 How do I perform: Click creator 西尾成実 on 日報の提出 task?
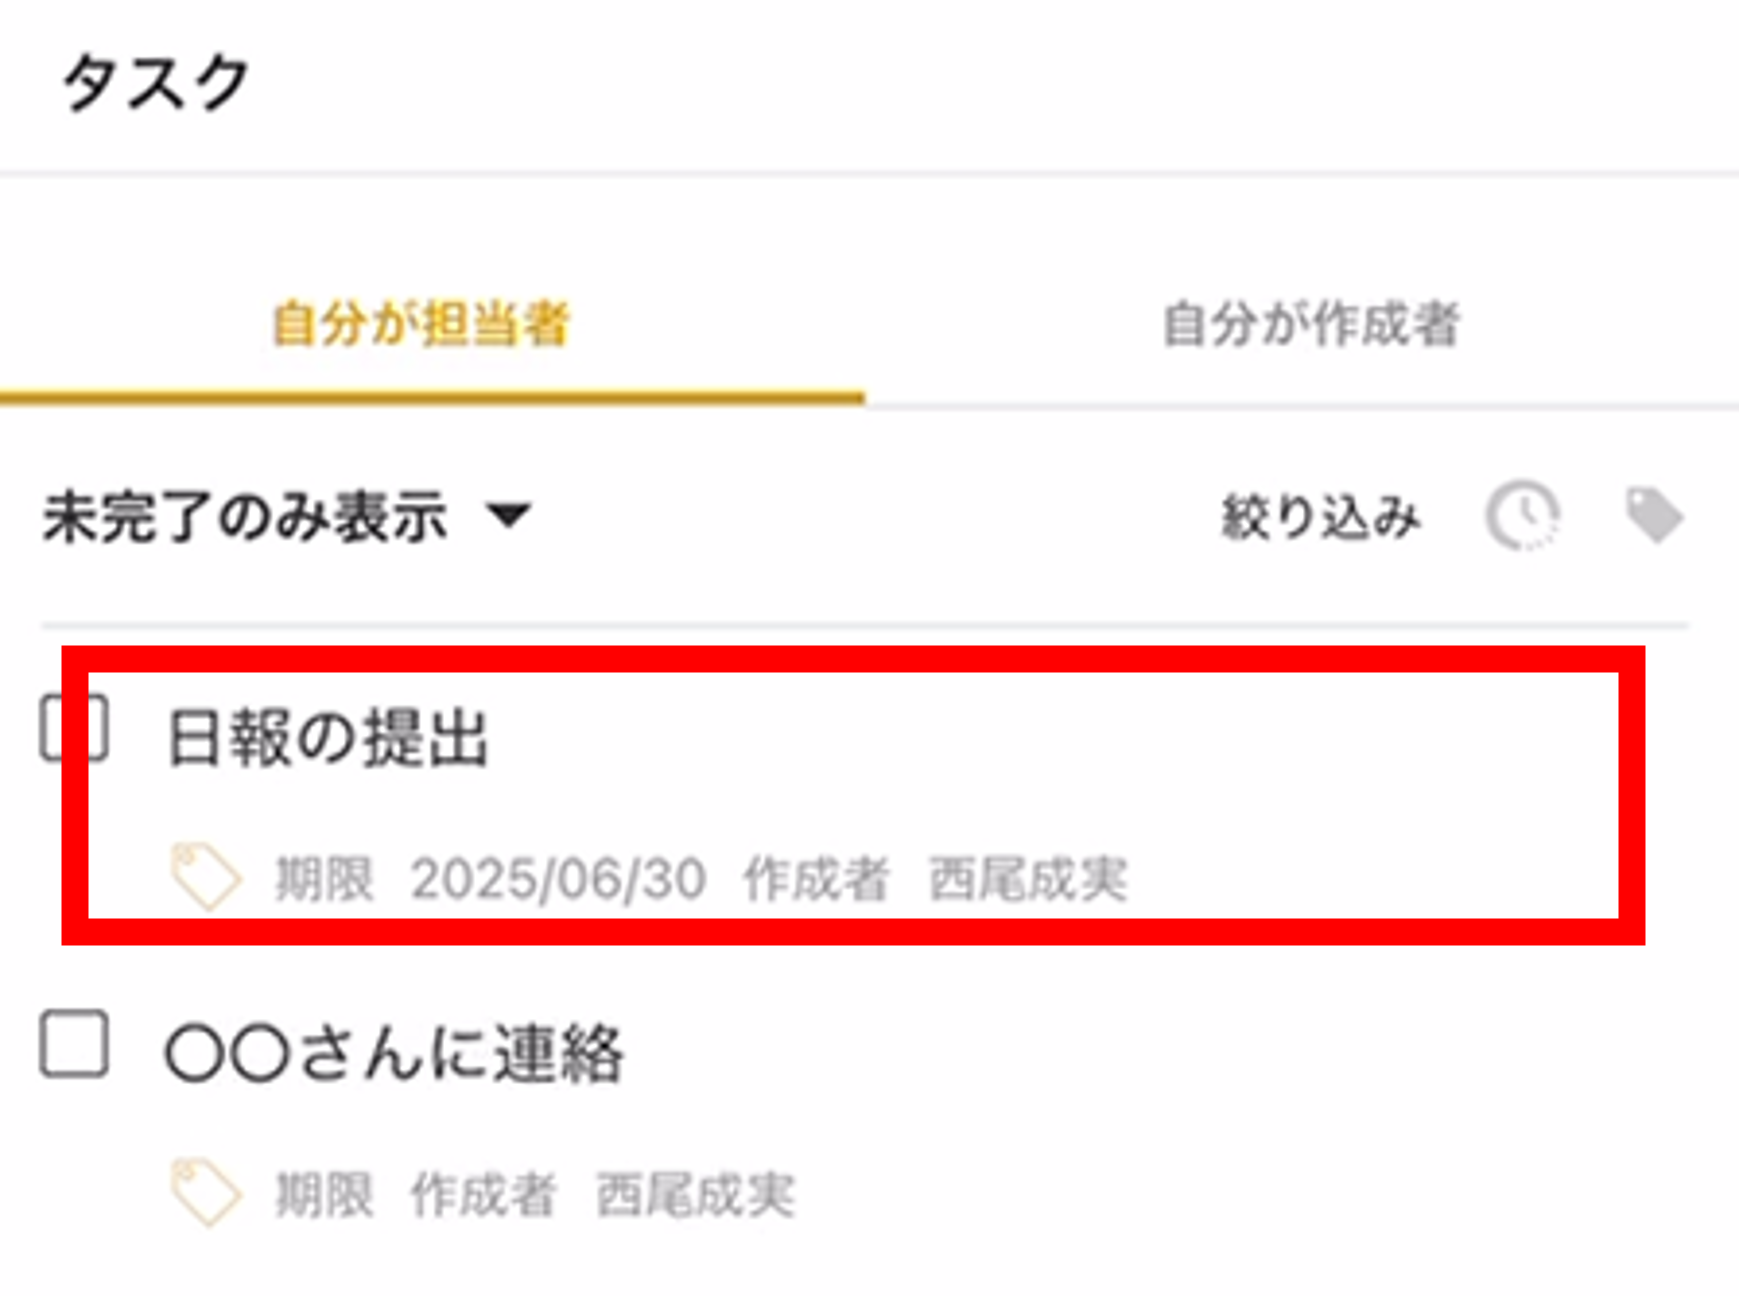coord(1028,879)
